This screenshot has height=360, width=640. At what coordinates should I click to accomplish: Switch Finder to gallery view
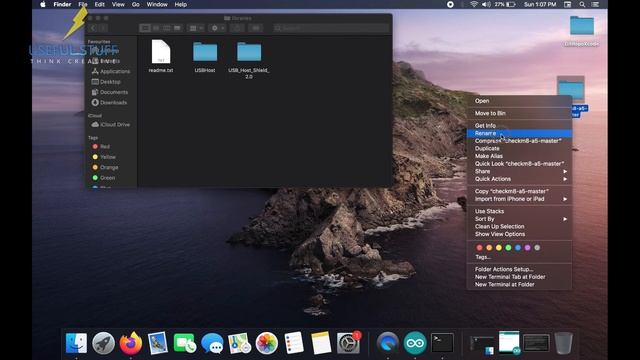[177, 28]
